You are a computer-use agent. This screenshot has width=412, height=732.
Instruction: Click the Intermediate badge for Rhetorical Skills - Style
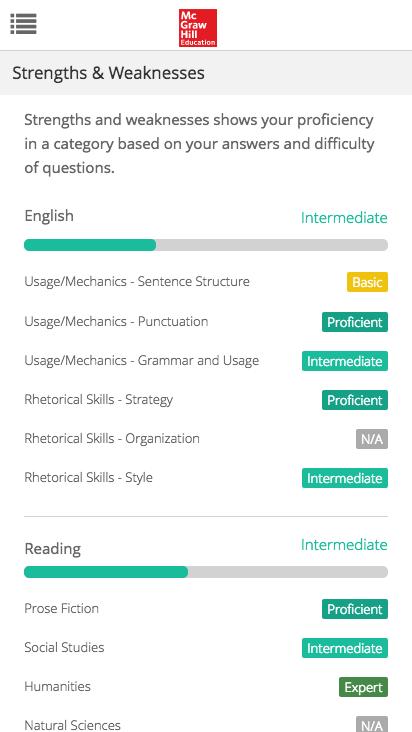[345, 478]
